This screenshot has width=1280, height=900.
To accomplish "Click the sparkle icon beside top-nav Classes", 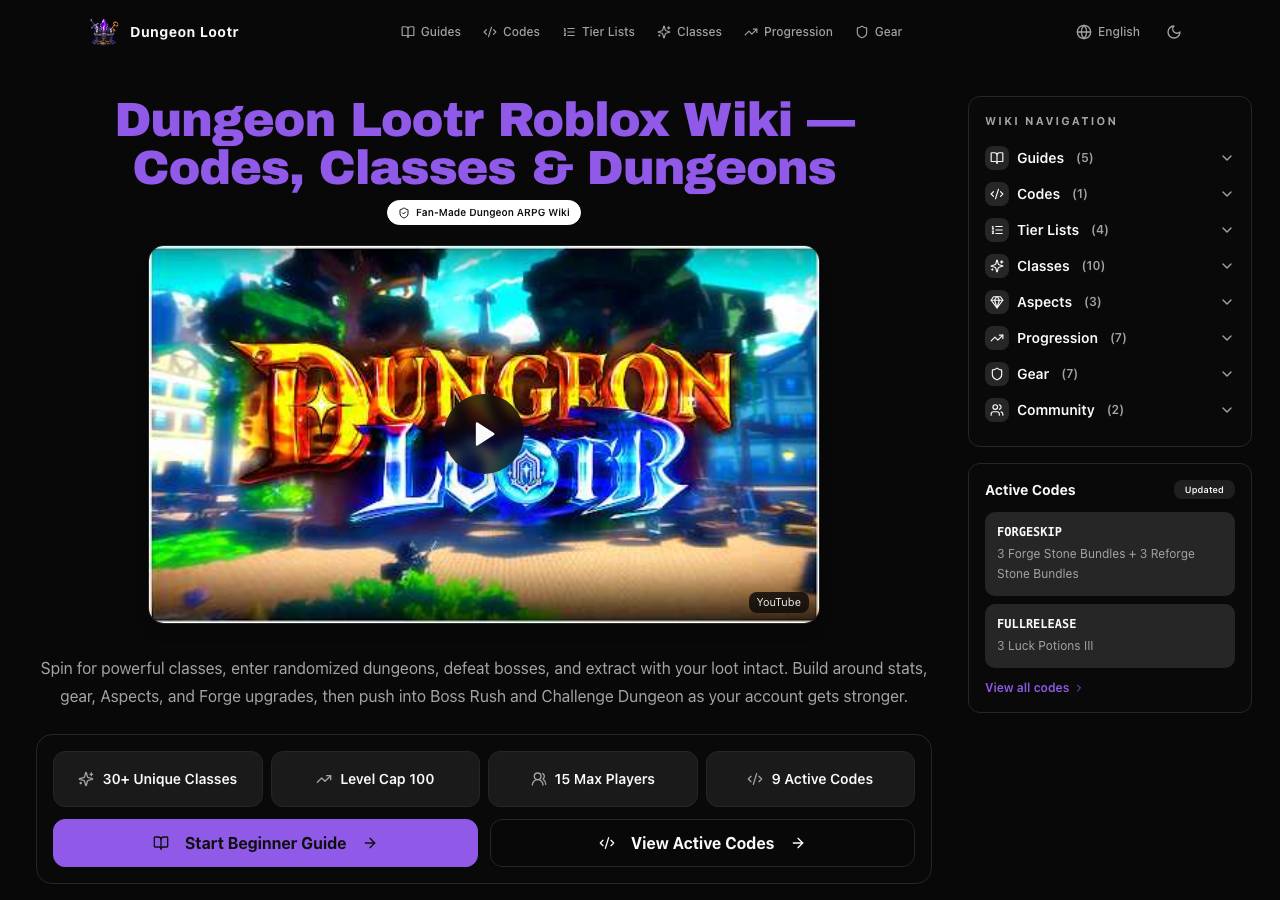I will (x=664, y=32).
